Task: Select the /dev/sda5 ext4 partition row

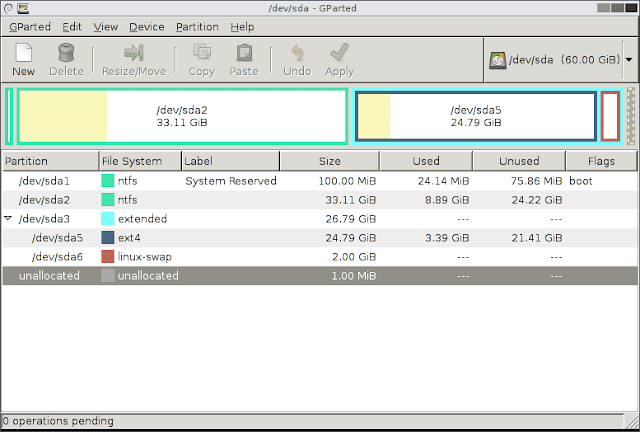Action: coord(320,238)
